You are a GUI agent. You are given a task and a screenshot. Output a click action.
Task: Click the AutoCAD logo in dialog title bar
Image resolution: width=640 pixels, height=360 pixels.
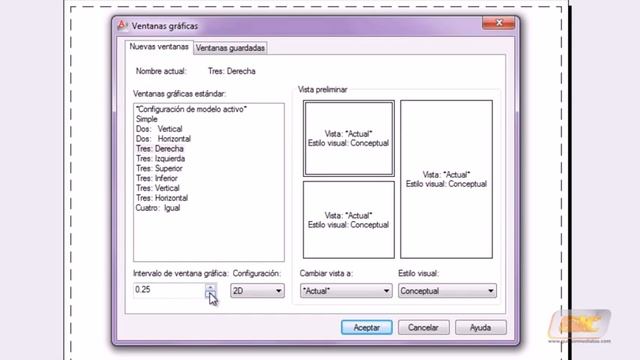pos(122,25)
